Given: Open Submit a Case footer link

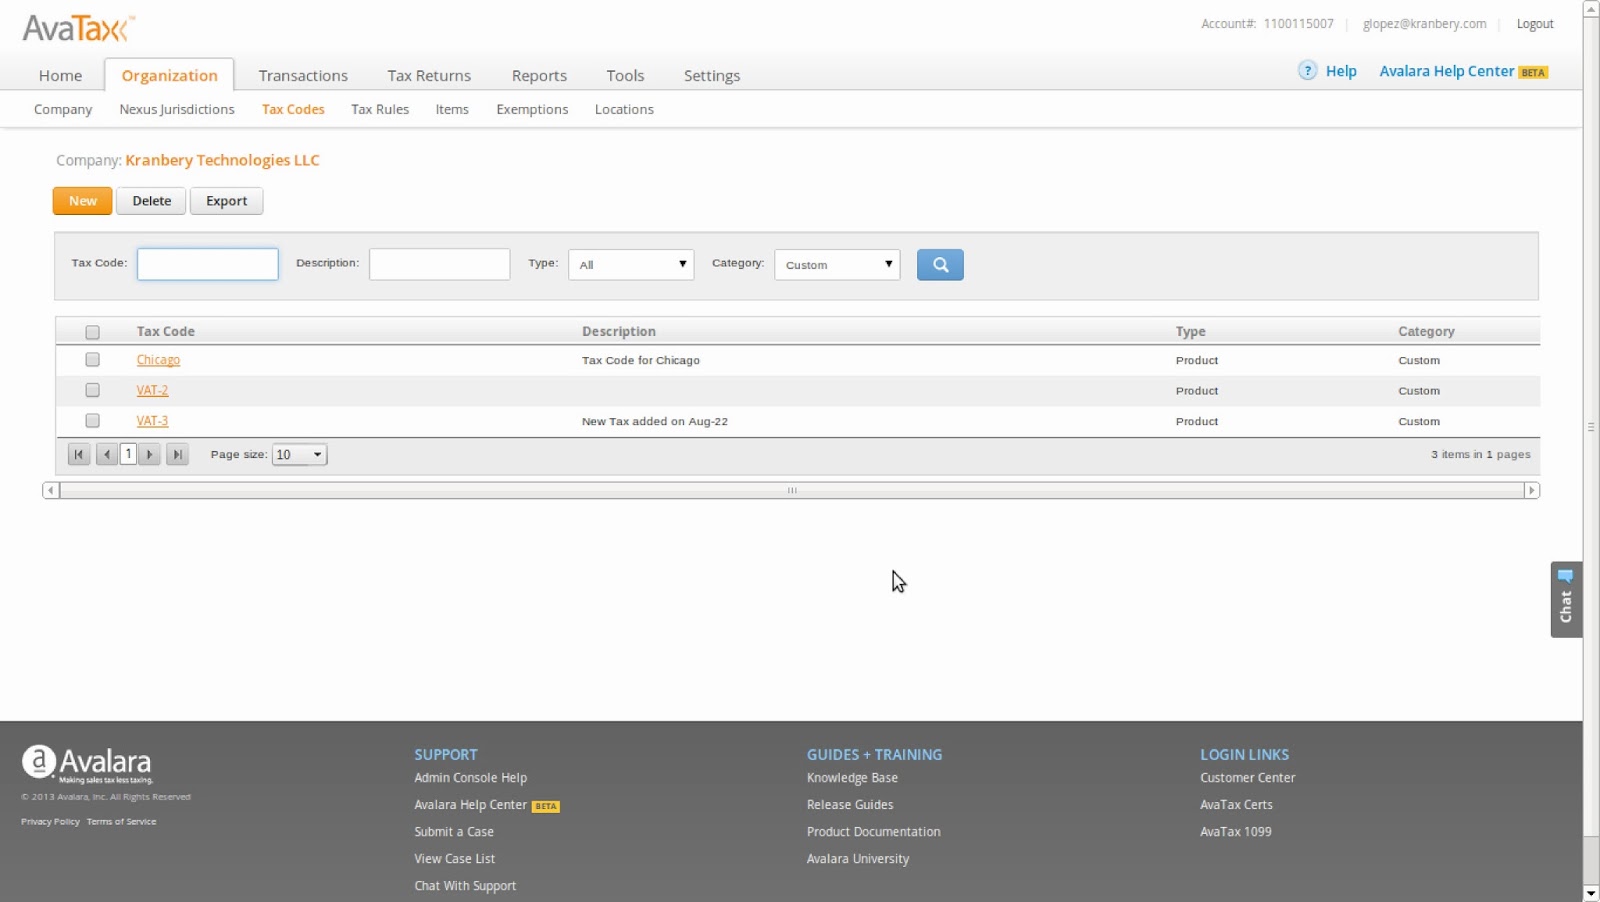Looking at the screenshot, I should pos(454,832).
